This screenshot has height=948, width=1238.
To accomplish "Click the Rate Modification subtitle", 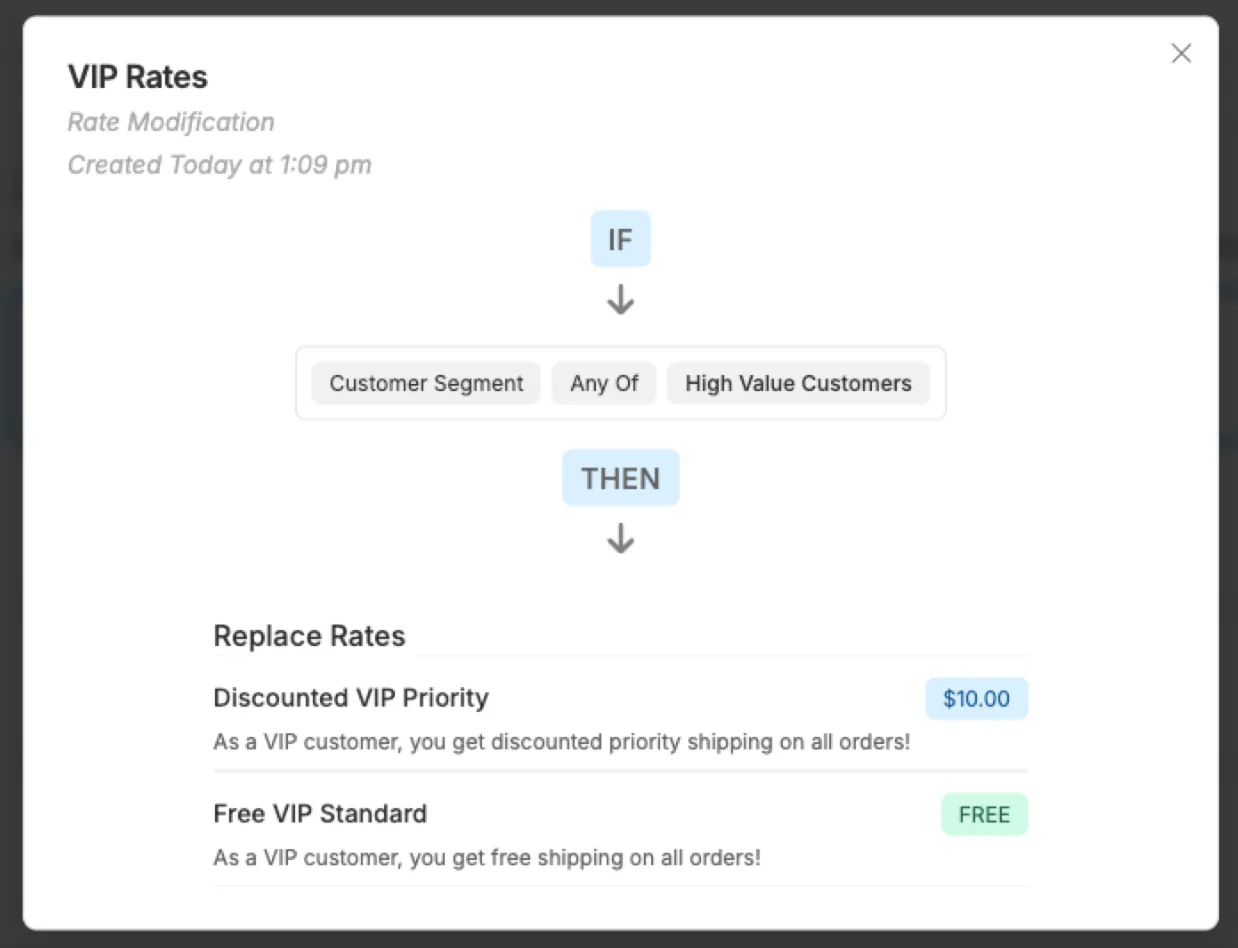I will [x=171, y=122].
